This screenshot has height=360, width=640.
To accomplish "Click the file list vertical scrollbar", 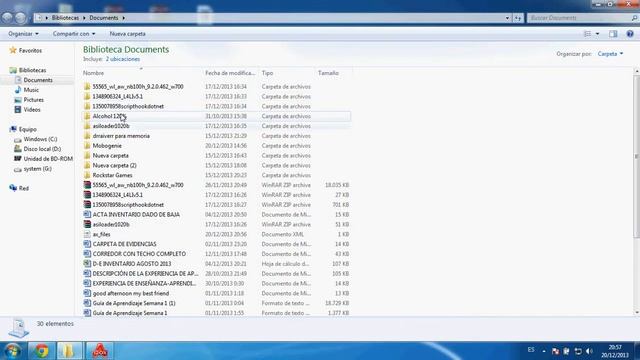I will [x=637, y=156].
